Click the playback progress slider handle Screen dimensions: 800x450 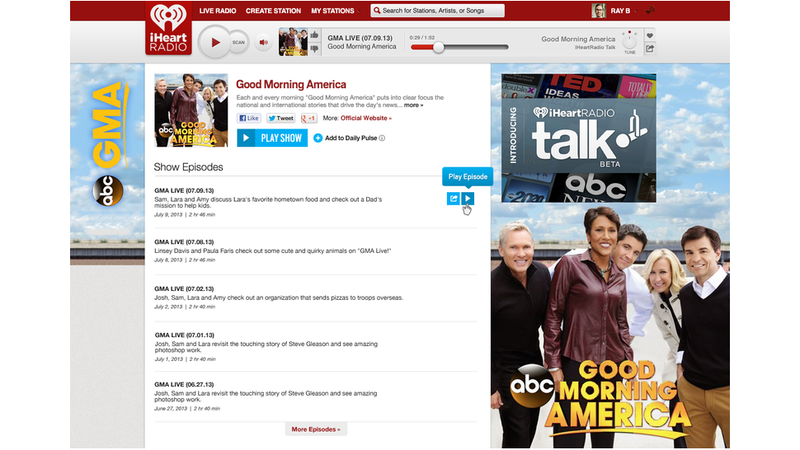(x=438, y=47)
